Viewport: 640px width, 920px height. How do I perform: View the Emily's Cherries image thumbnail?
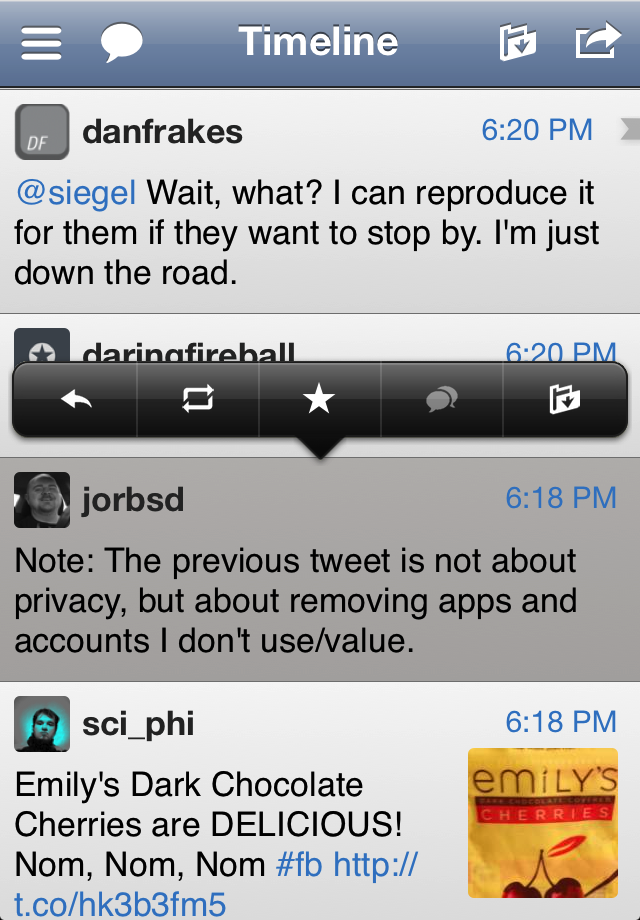[542, 822]
